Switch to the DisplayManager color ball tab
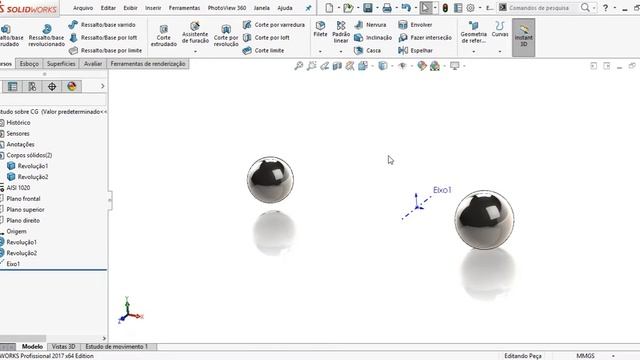Image resolution: width=640 pixels, height=360 pixels. (72, 86)
